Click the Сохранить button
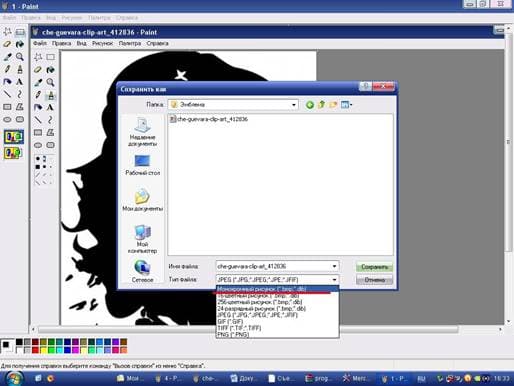 tap(374, 267)
